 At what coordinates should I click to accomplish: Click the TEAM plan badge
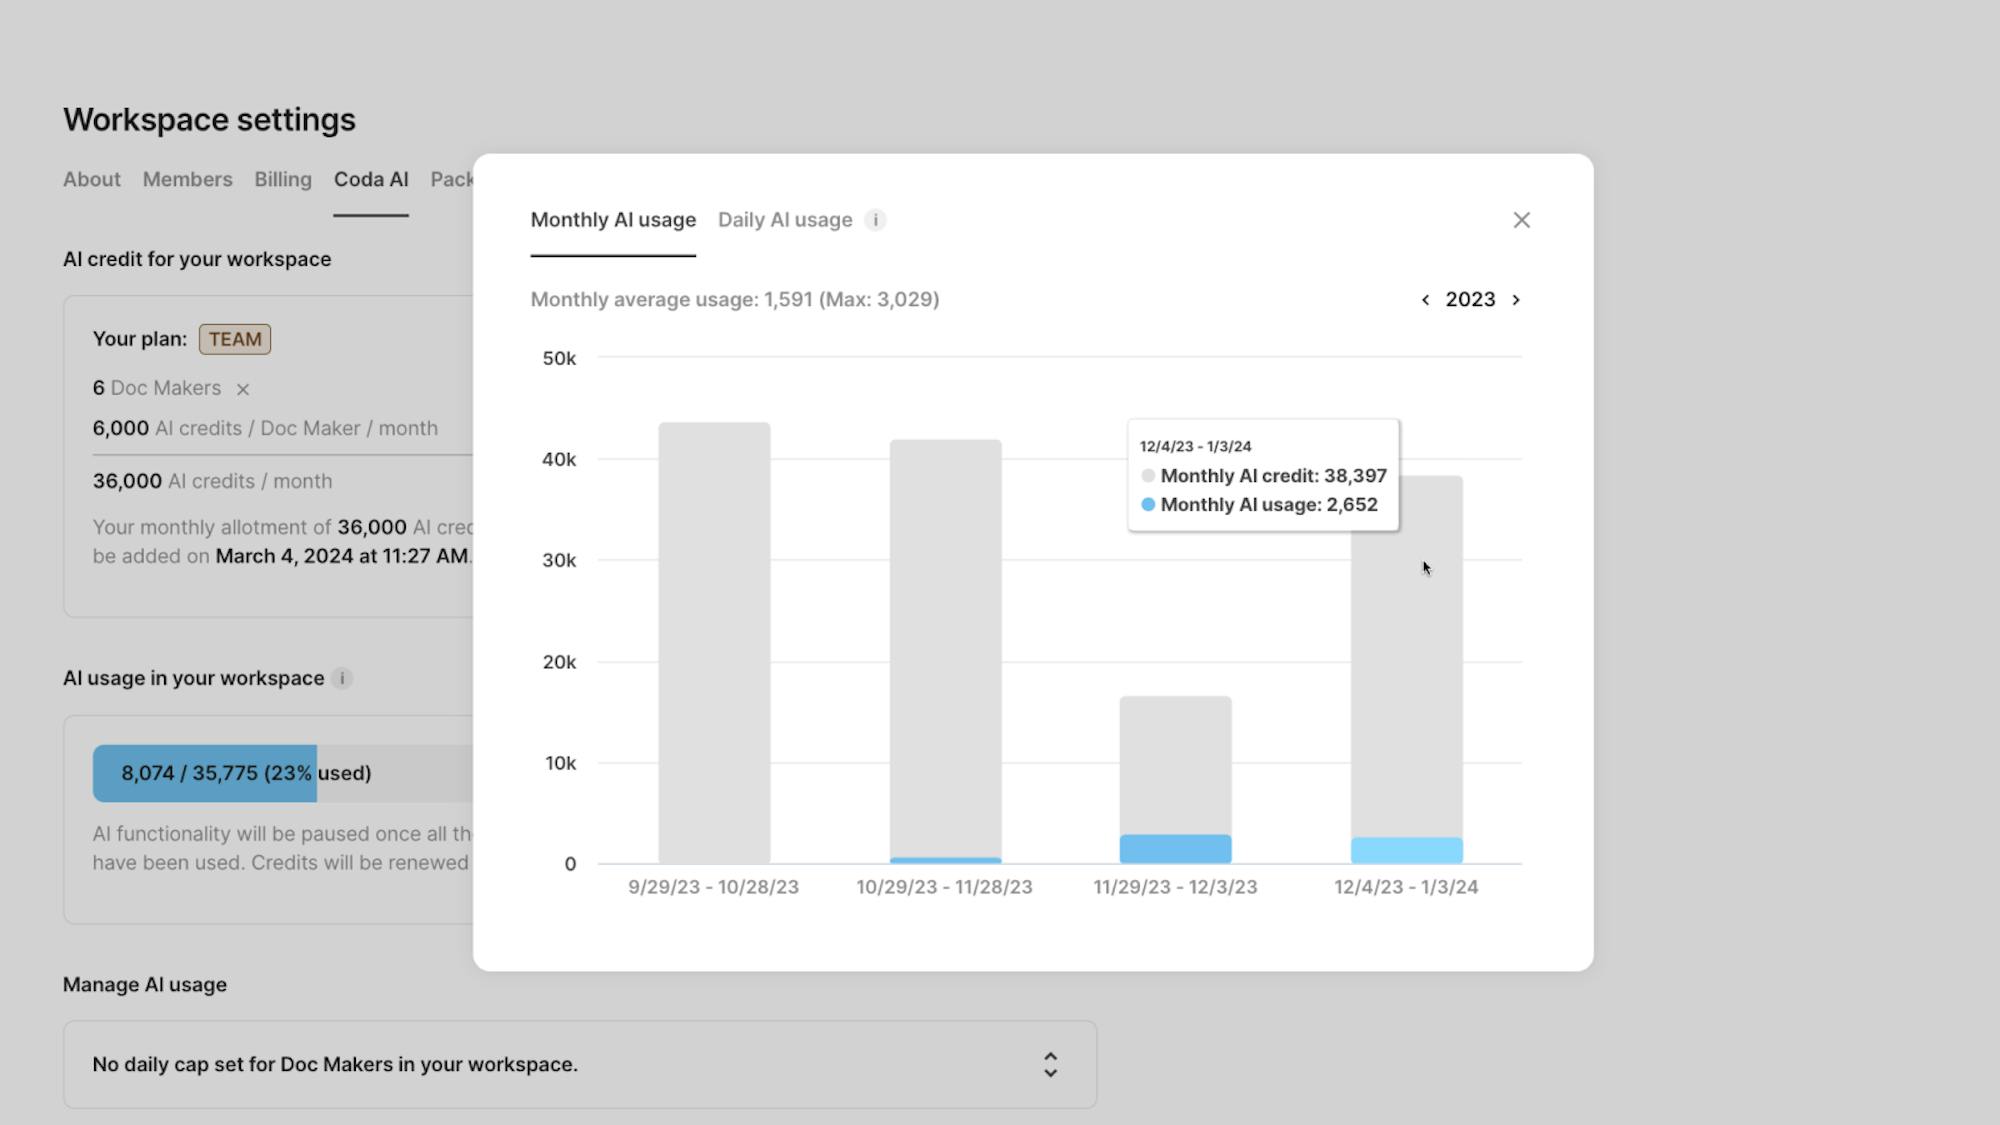pos(235,339)
